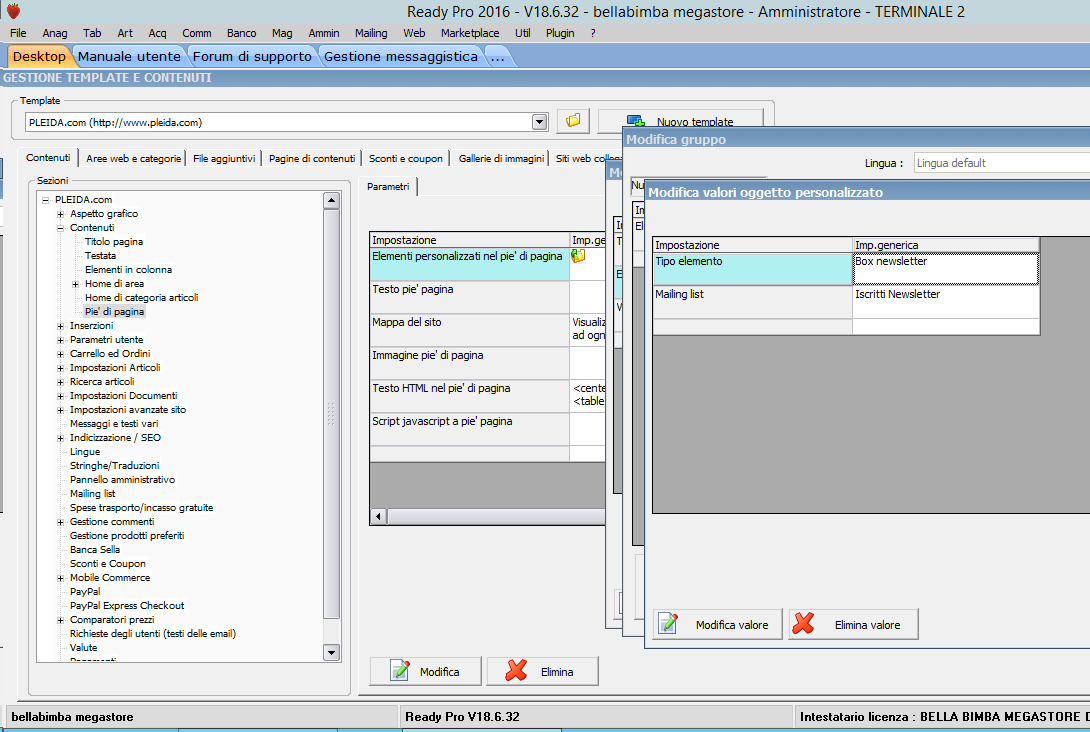
Task: Select the Immagine pie' di pagina row
Action: click(487, 363)
